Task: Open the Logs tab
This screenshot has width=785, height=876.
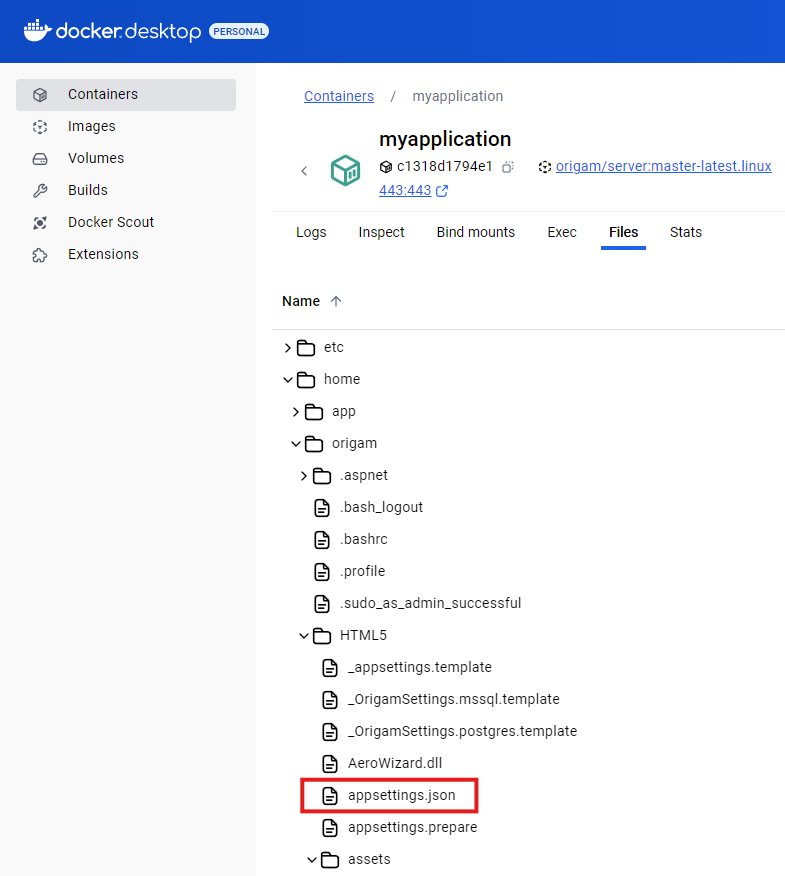Action: click(x=311, y=232)
